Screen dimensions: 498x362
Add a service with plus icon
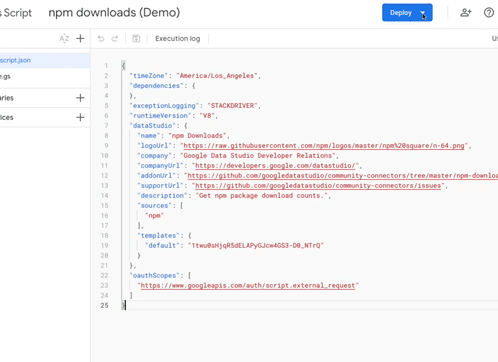pyautogui.click(x=80, y=117)
